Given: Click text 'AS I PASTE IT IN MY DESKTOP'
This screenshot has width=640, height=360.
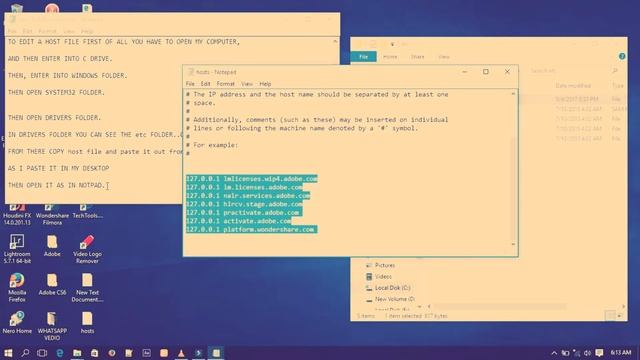Looking at the screenshot, I should tap(58, 168).
